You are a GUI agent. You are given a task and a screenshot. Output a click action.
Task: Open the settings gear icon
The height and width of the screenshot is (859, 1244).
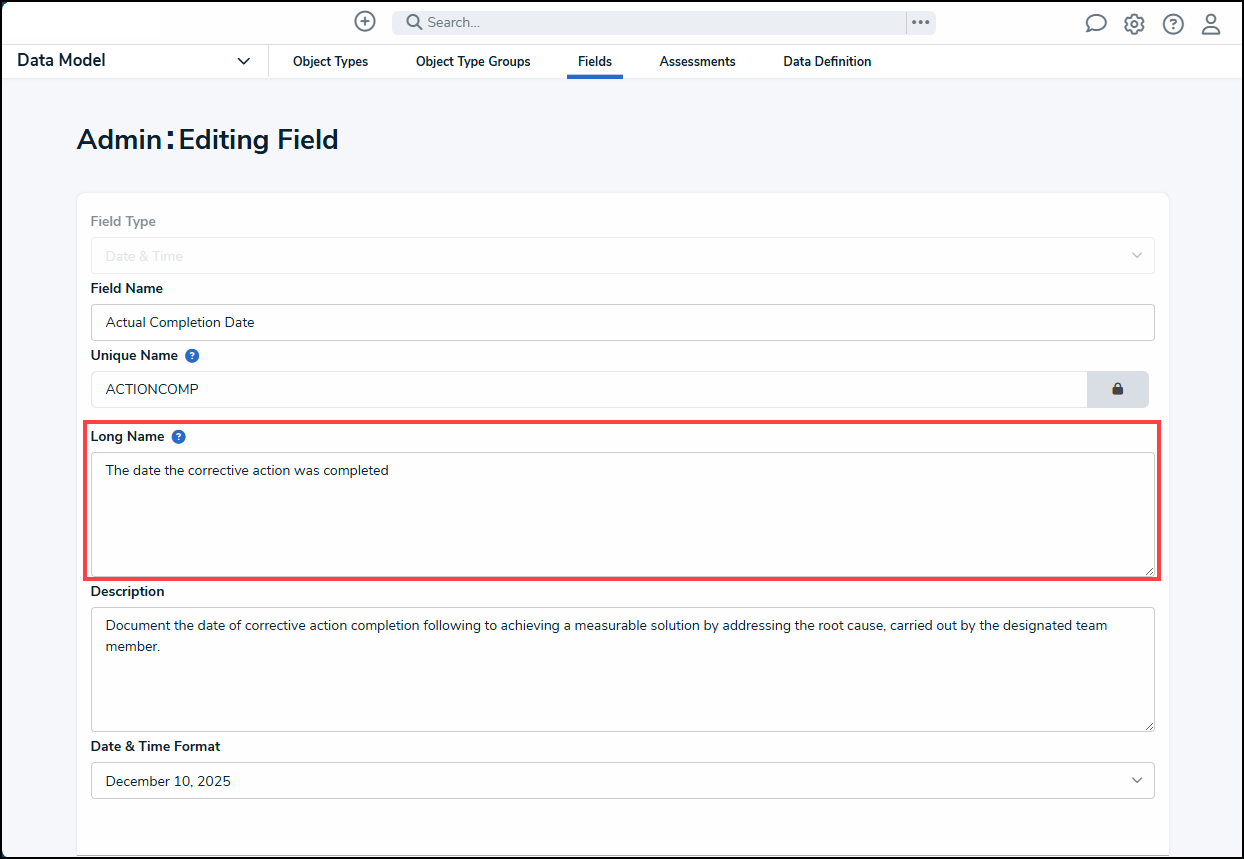[x=1134, y=24]
